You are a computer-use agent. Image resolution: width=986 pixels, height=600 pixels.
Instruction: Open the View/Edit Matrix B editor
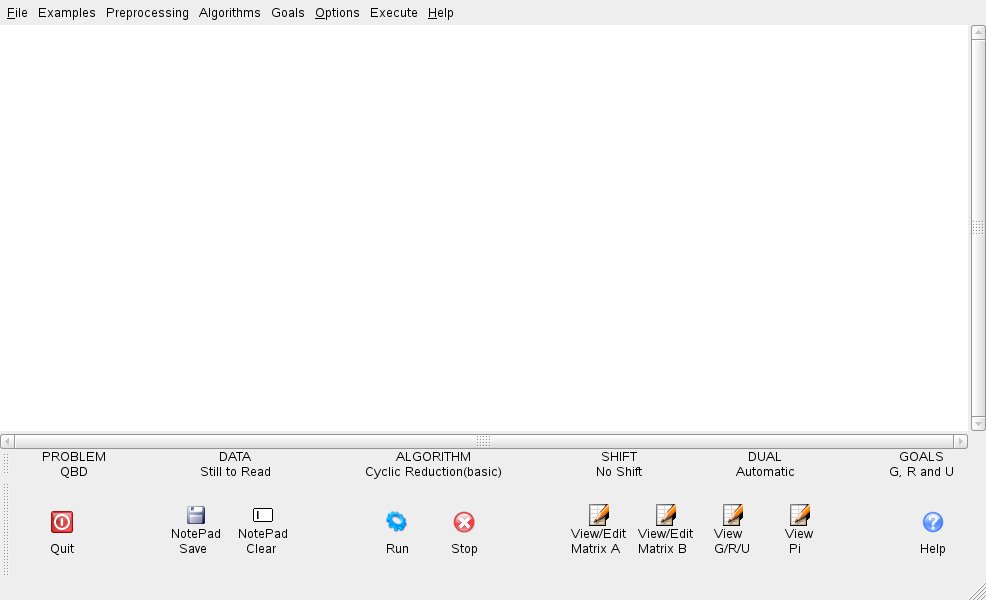665,515
